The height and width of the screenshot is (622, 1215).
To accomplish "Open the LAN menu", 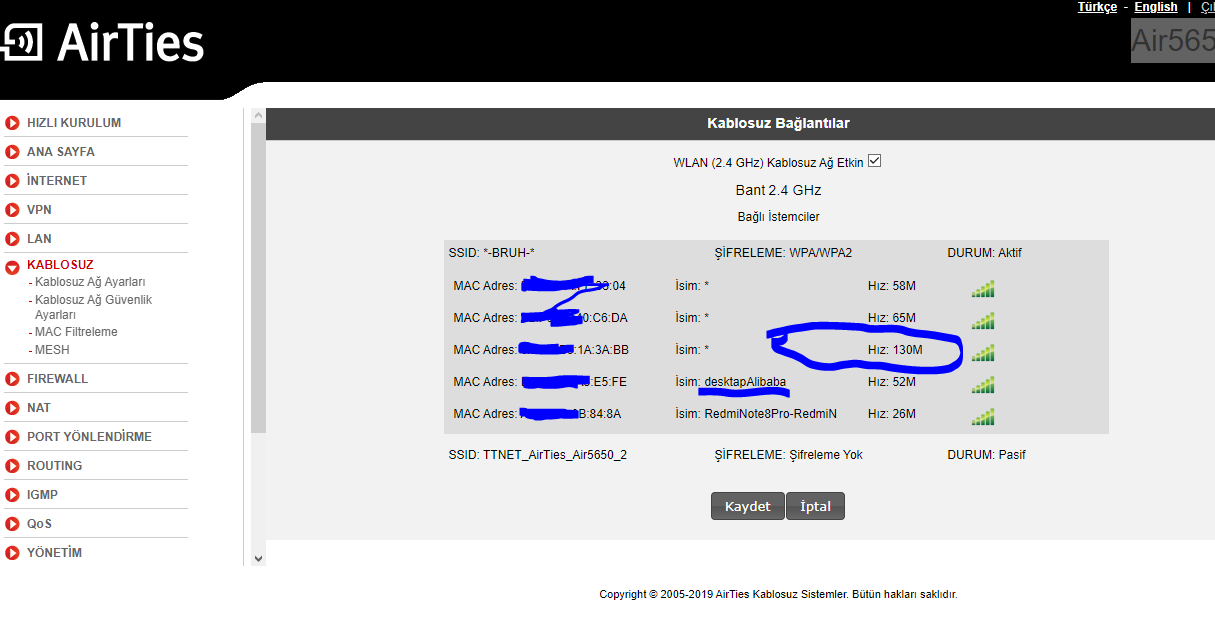I will pos(39,239).
